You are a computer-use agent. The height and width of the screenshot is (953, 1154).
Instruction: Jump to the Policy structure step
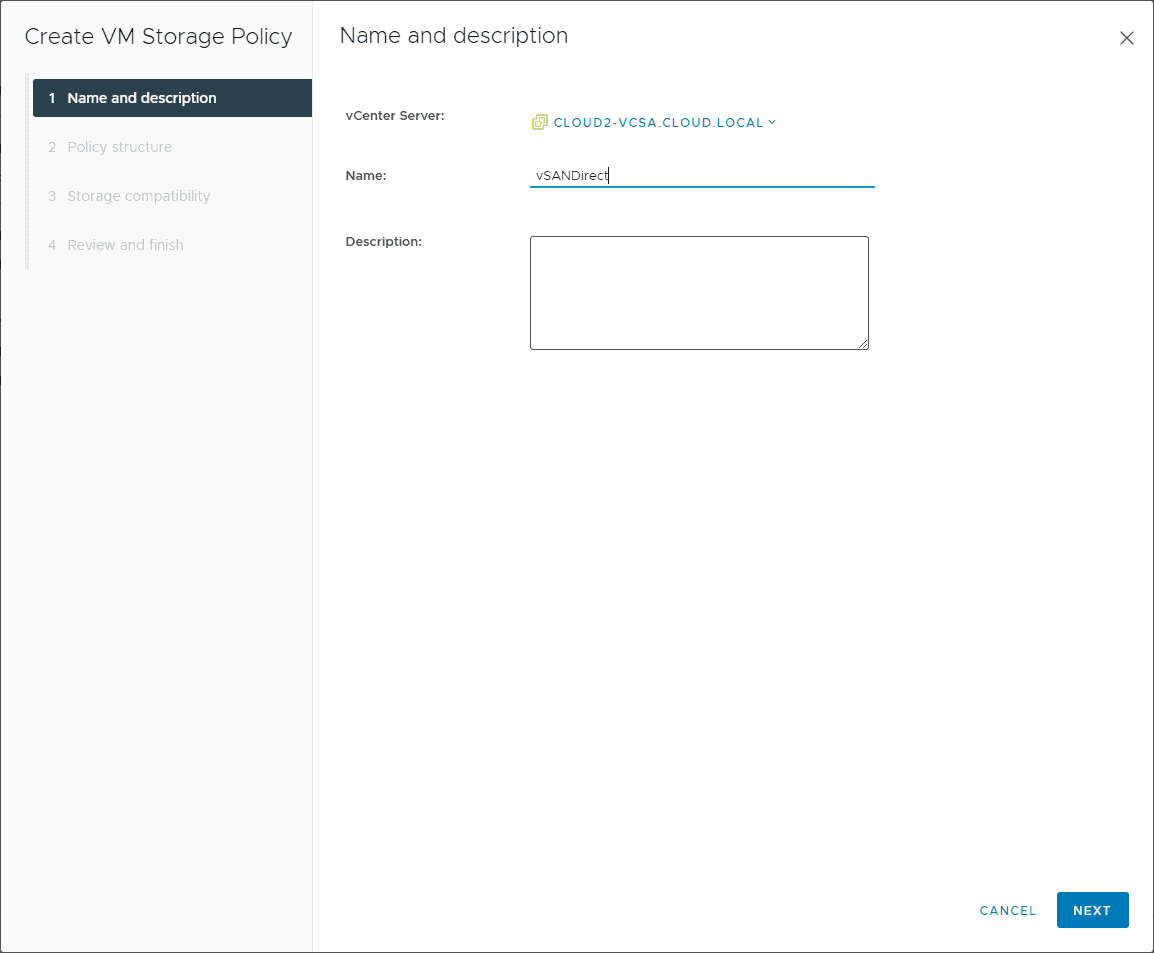118,146
